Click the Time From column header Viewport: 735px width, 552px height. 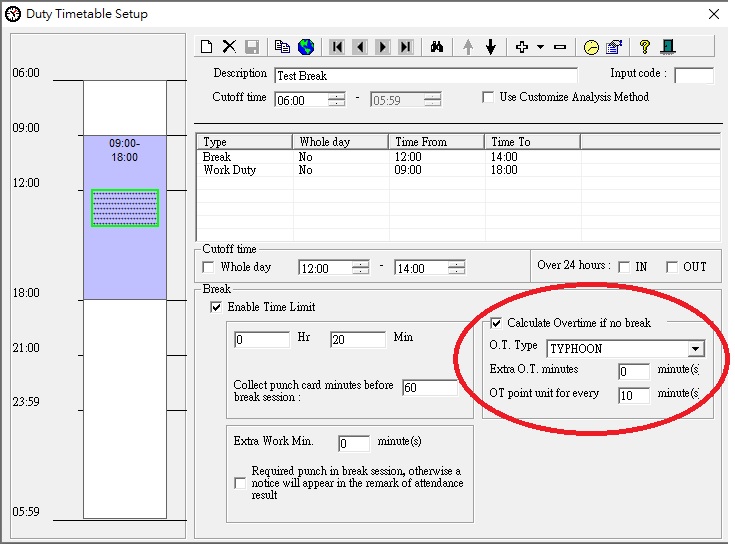click(436, 142)
